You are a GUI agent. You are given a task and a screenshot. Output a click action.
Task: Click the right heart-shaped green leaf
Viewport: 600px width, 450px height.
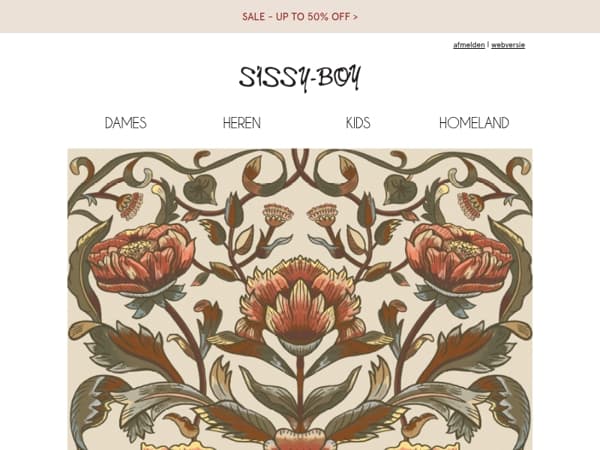coord(399,189)
